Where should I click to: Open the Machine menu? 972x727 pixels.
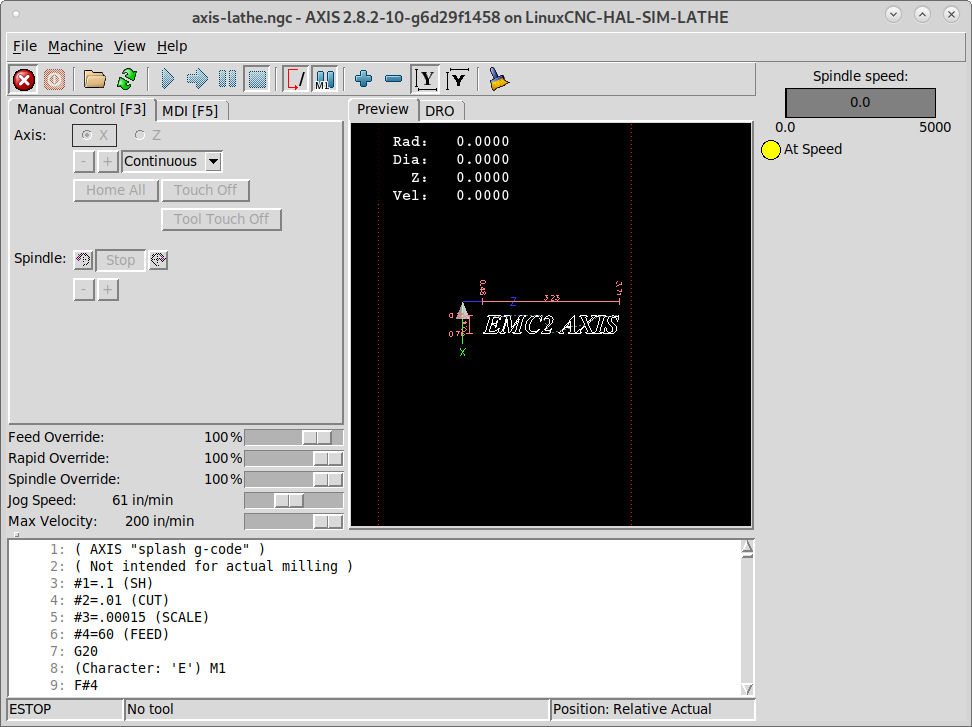76,46
